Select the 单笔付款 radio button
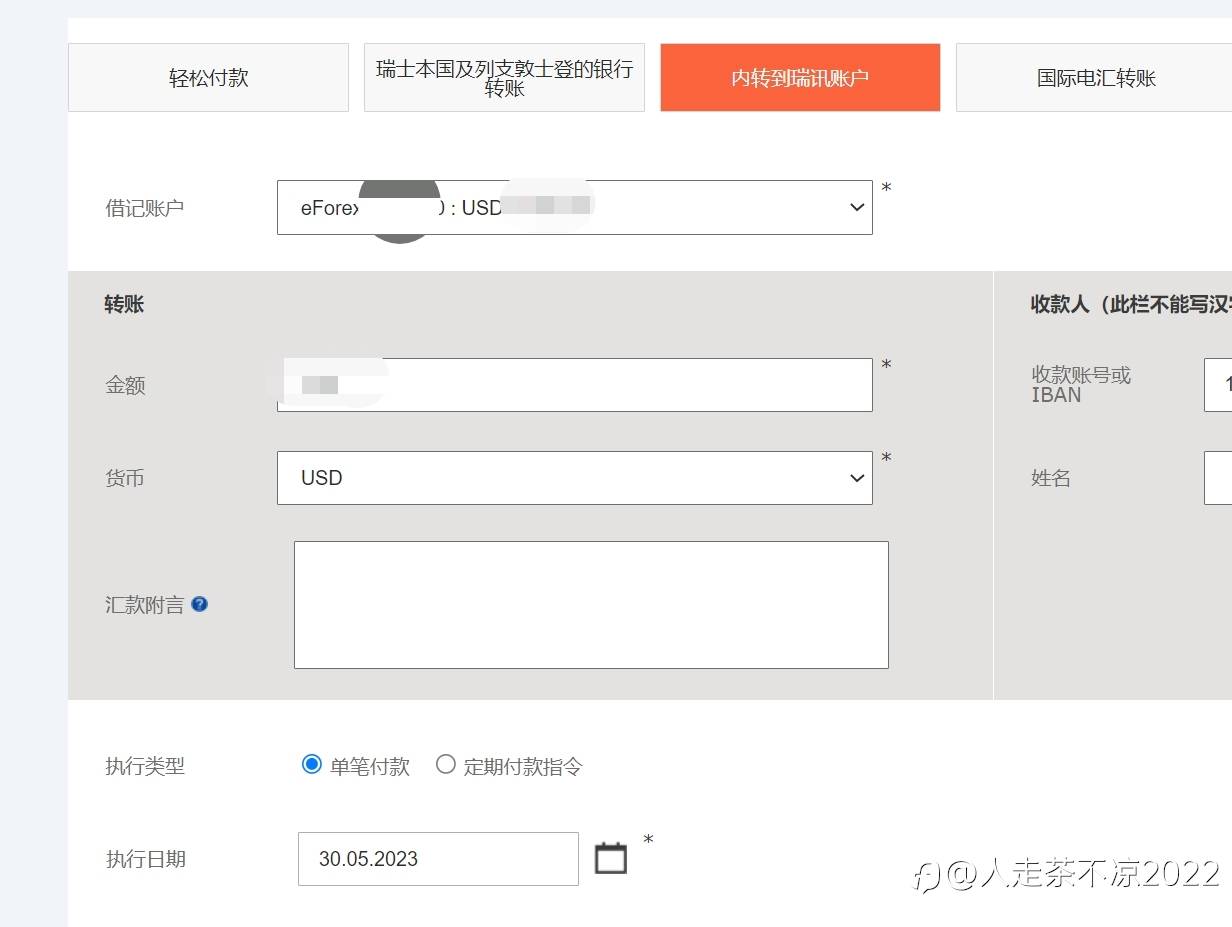This screenshot has height=927, width=1232. 311,765
